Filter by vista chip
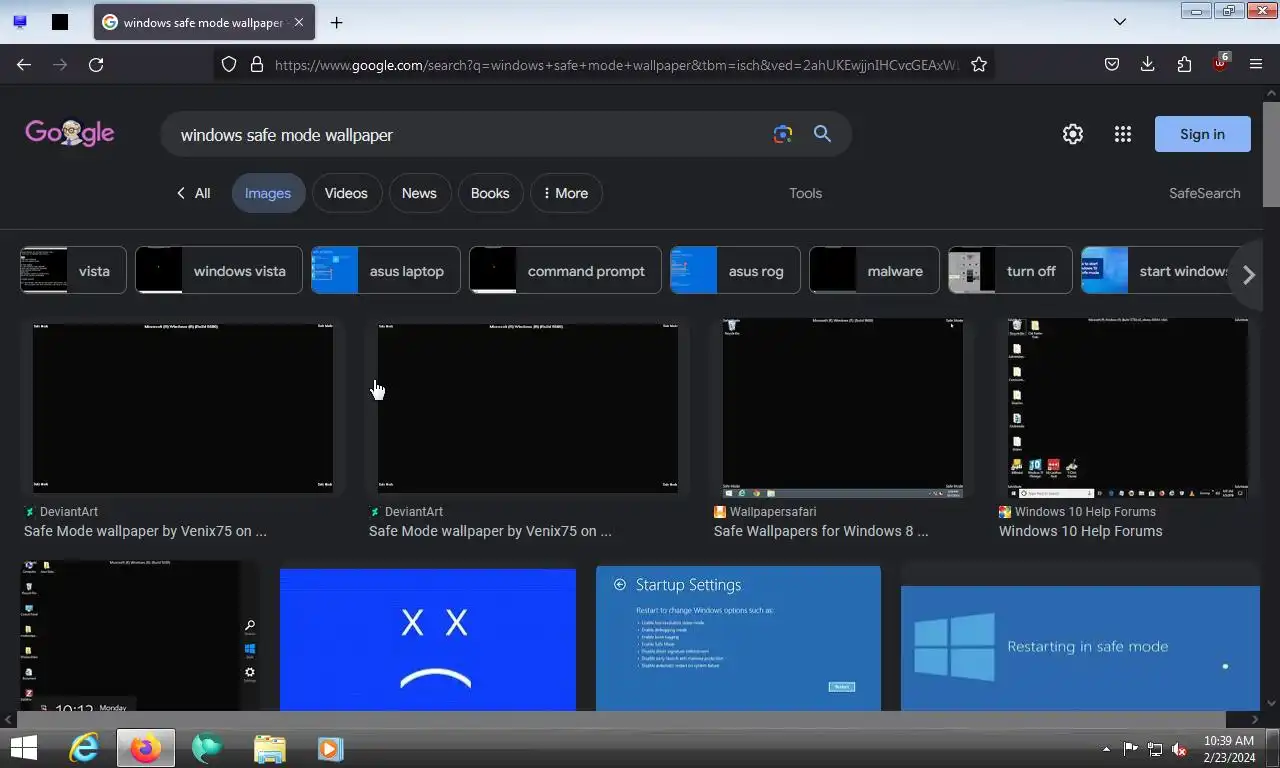The height and width of the screenshot is (768, 1280). click(x=73, y=271)
